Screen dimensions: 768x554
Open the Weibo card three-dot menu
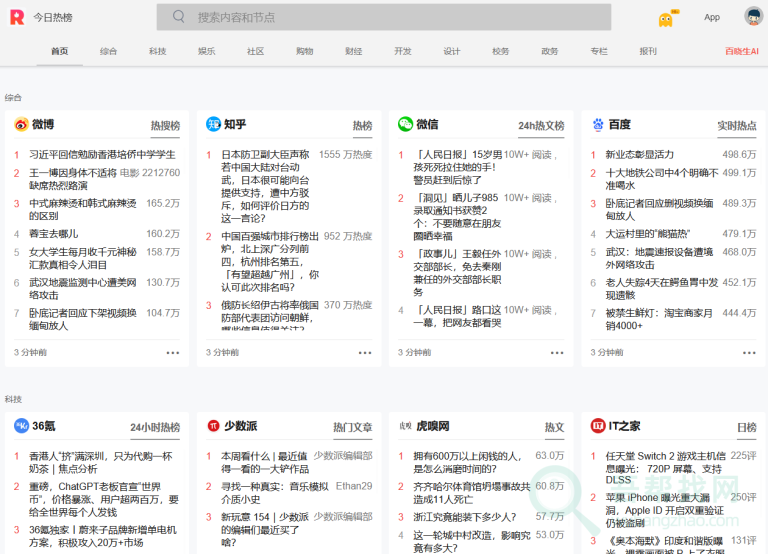tap(173, 353)
